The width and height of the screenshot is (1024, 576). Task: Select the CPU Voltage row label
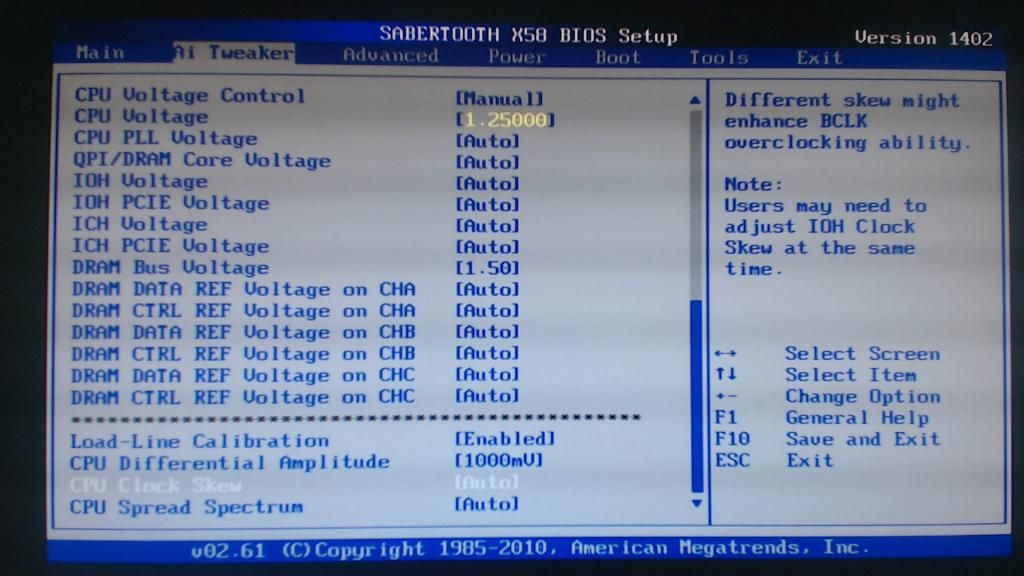pyautogui.click(x=141, y=117)
